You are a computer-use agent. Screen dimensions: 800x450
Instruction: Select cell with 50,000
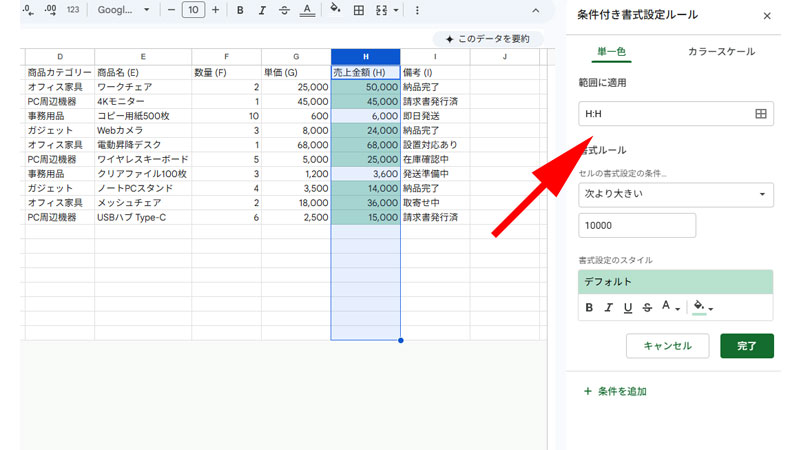click(366, 87)
